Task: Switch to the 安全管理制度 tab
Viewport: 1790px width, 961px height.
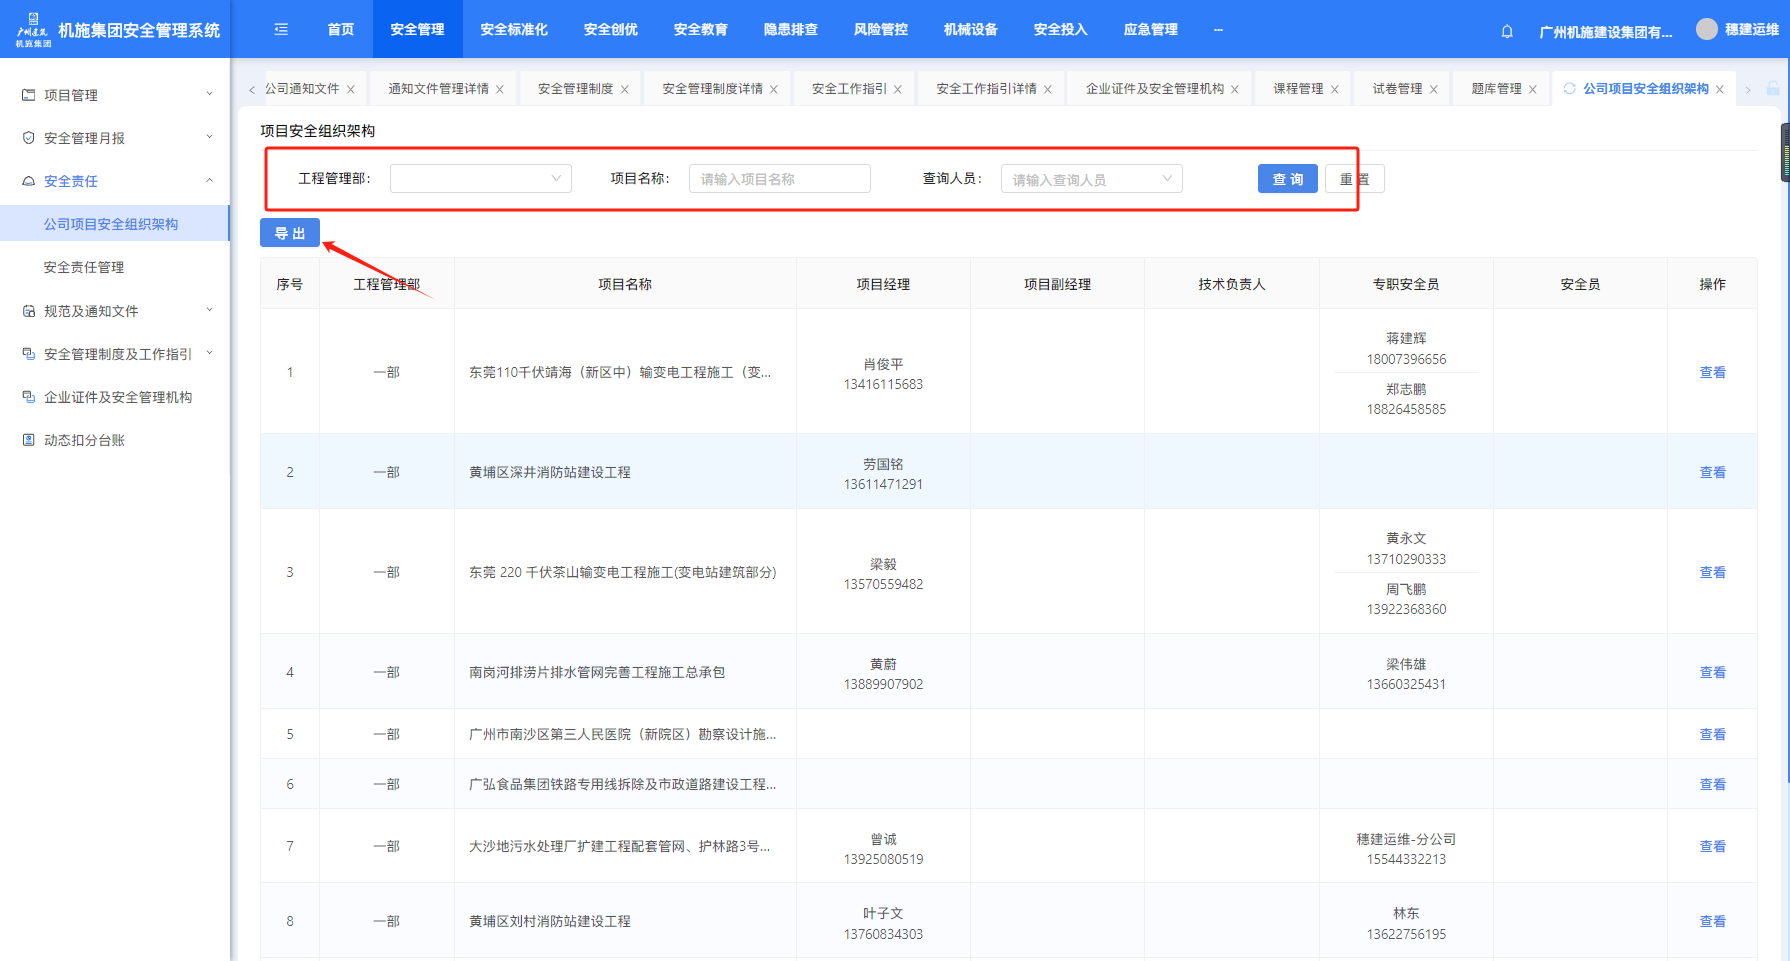Action: (x=575, y=89)
